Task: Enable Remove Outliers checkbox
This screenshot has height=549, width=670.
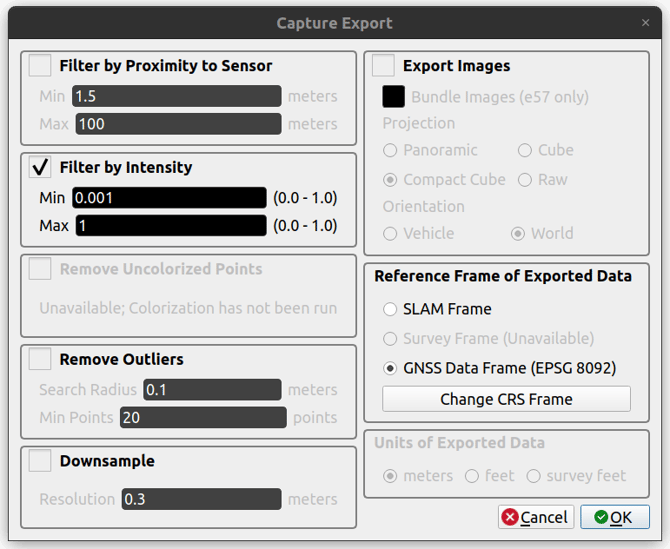Action: pyautogui.click(x=40, y=359)
